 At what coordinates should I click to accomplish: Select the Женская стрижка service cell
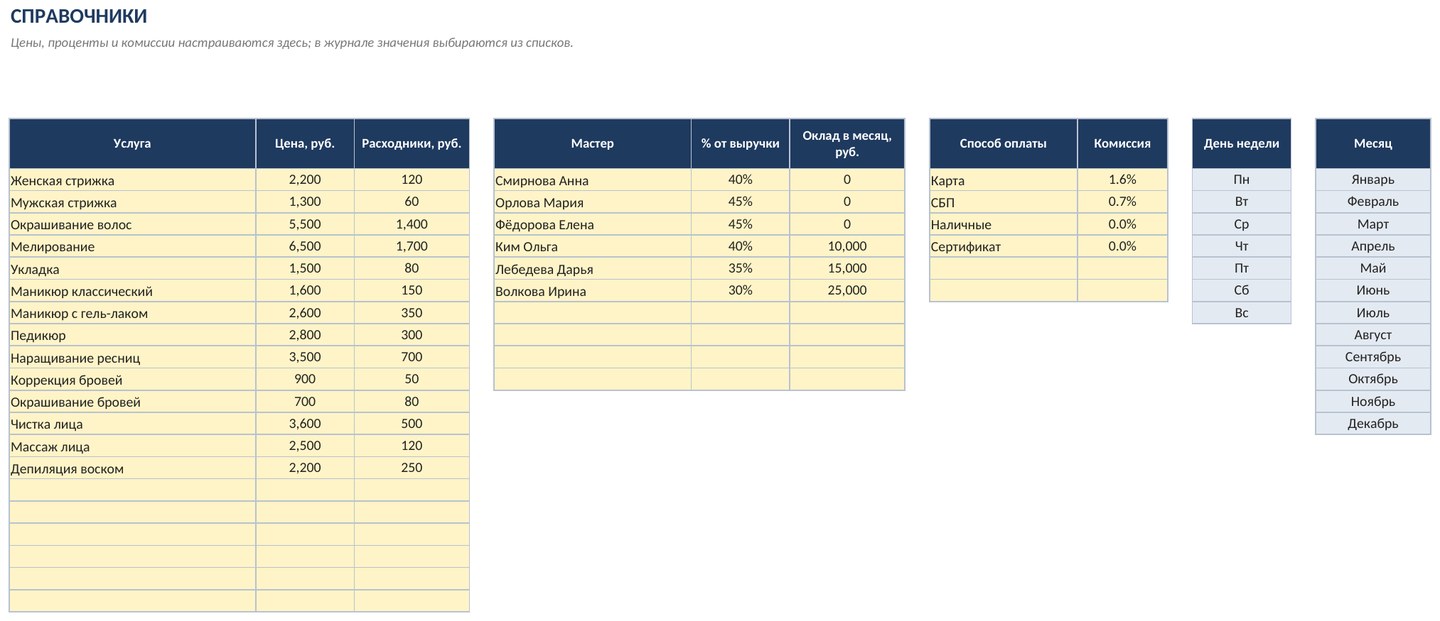pyautogui.click(x=133, y=180)
